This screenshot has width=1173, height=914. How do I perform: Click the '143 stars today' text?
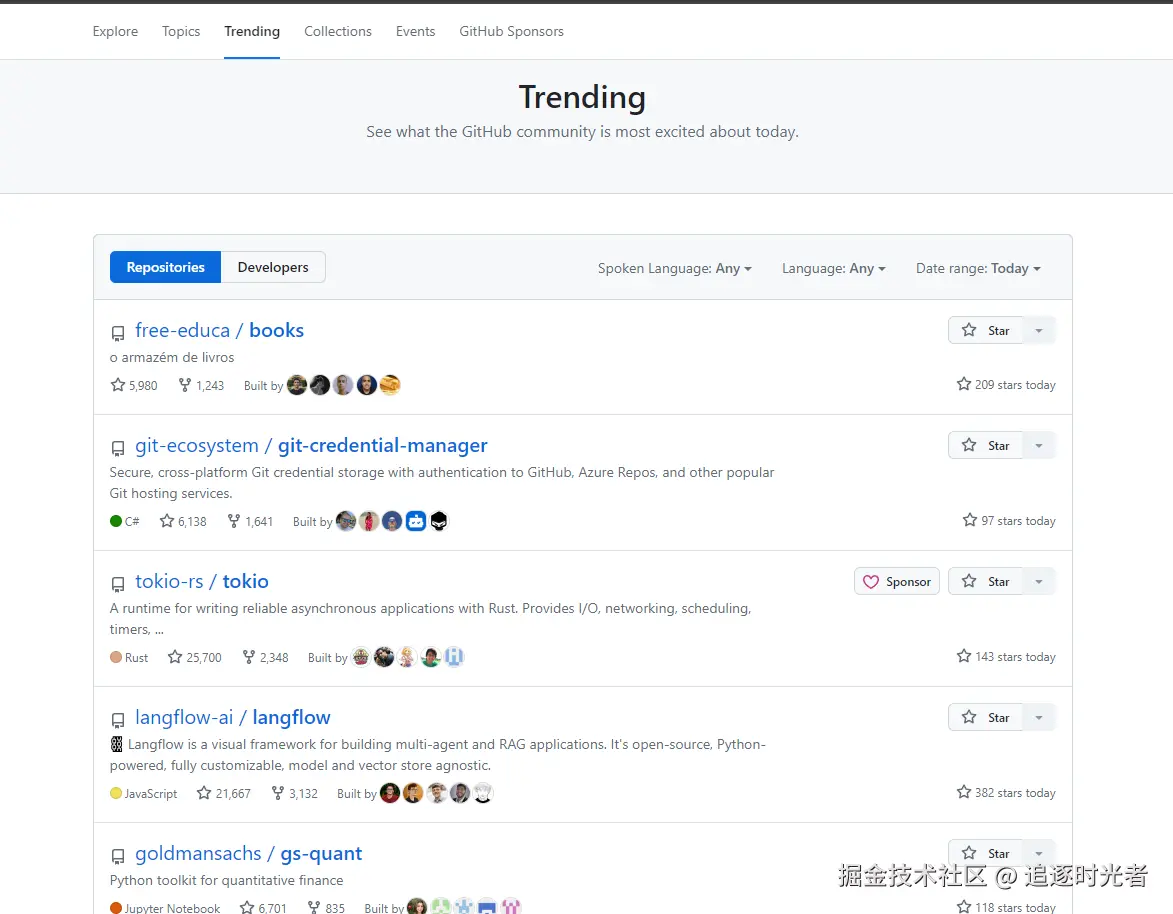click(x=1015, y=657)
